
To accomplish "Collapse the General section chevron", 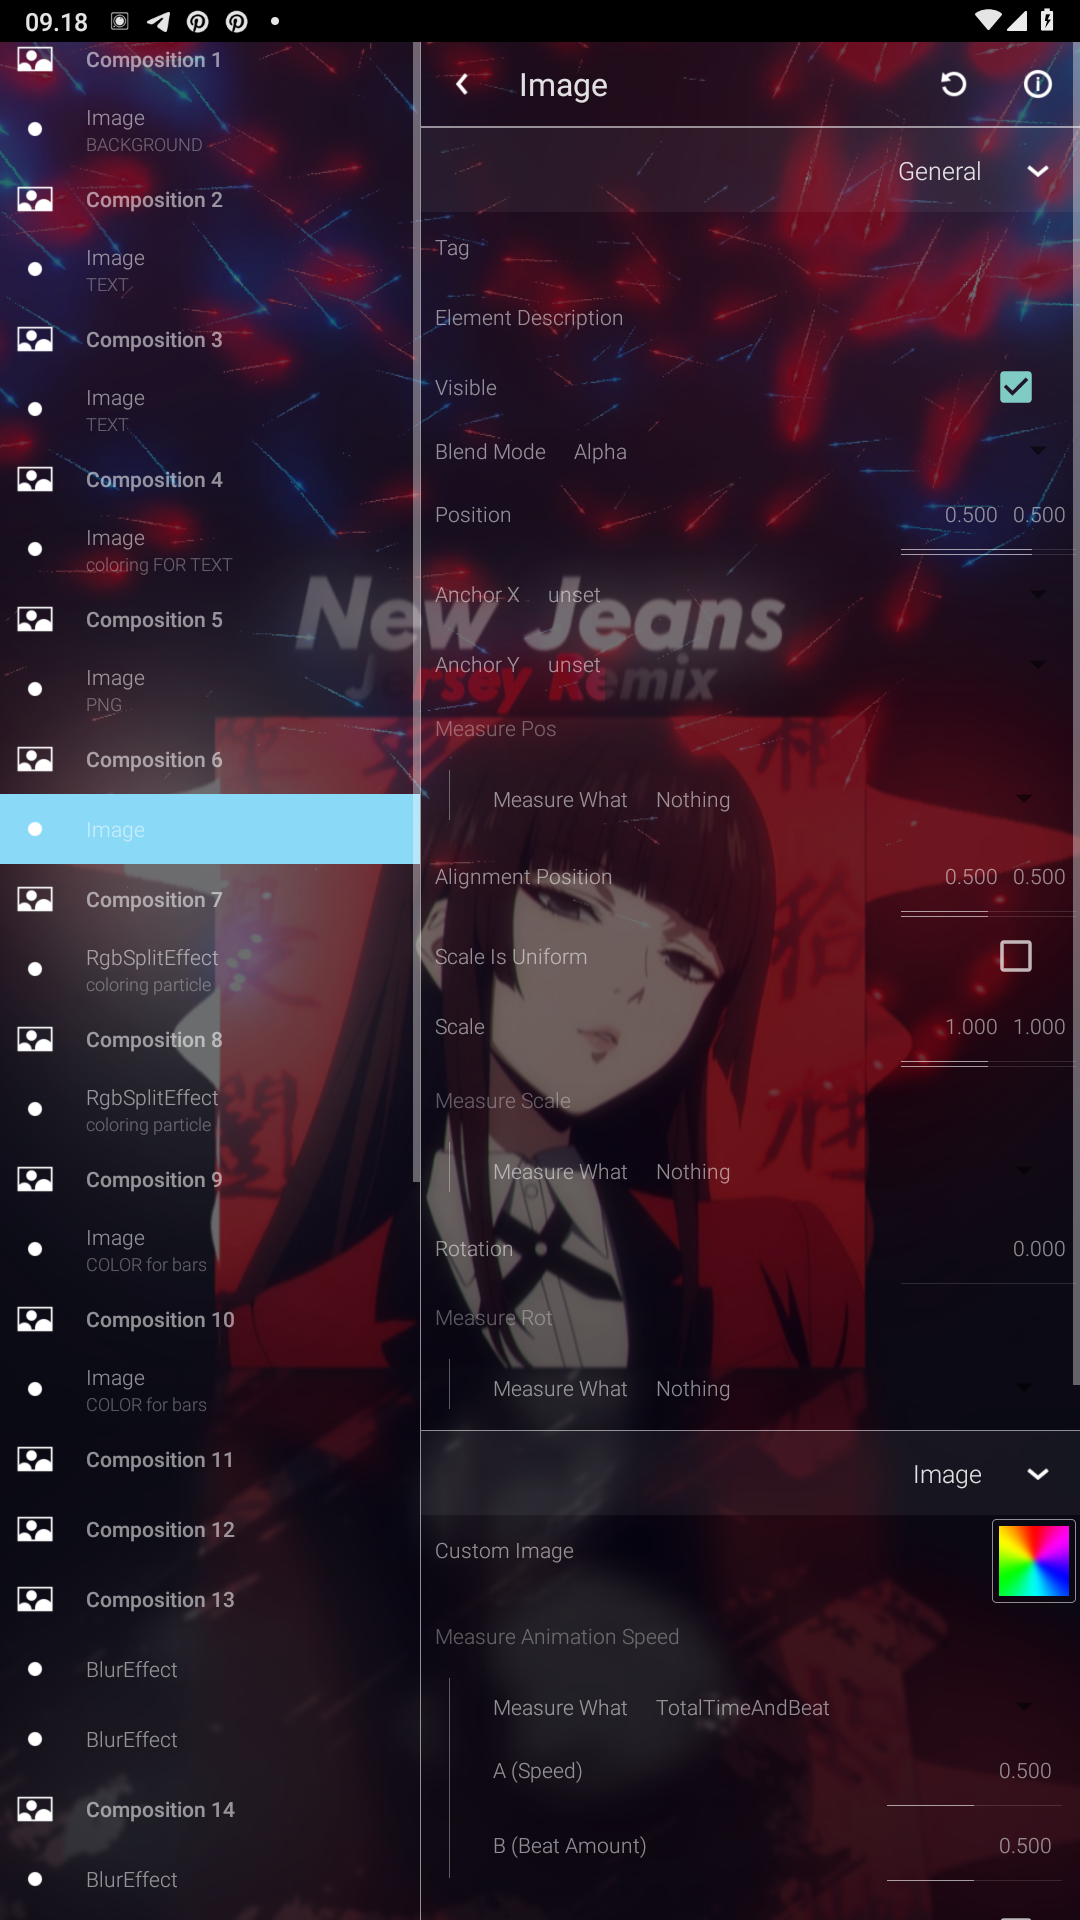I will (x=1038, y=171).
